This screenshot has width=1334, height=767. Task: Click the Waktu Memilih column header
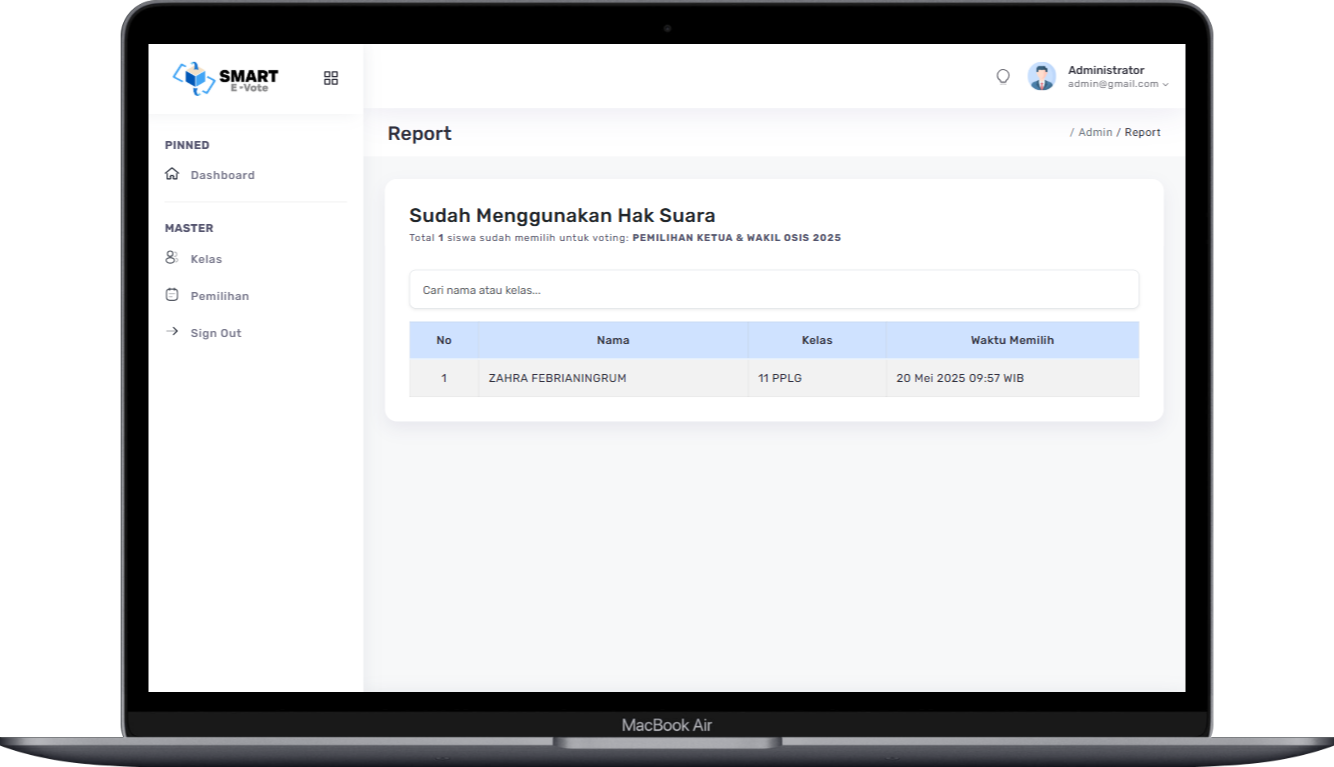(1012, 340)
